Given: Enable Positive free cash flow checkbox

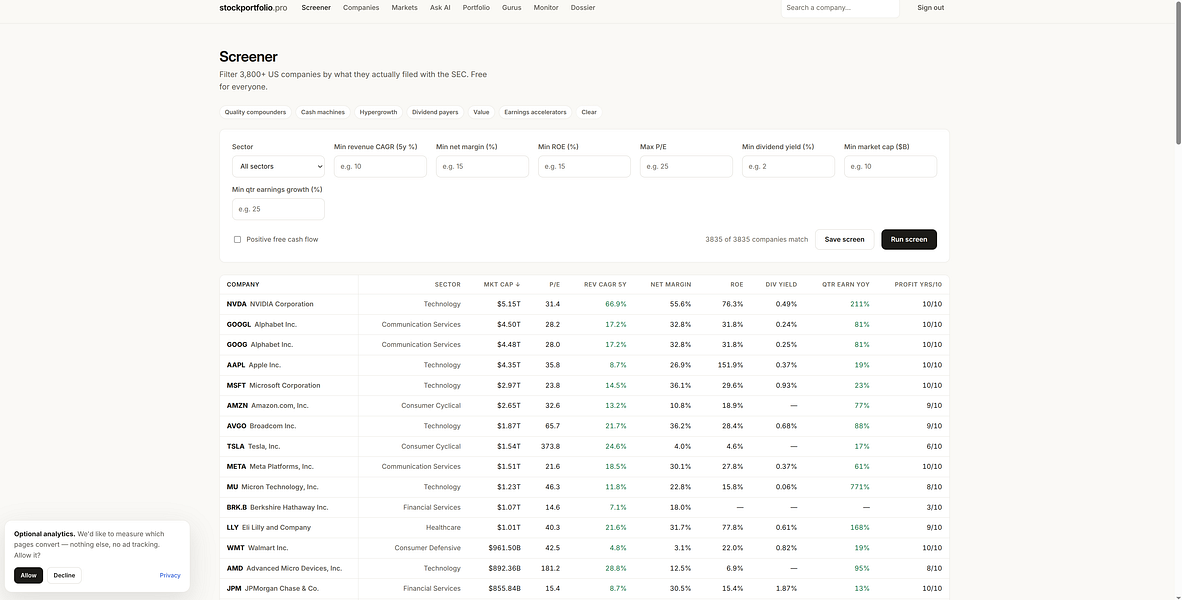Looking at the screenshot, I should pyautogui.click(x=237, y=240).
